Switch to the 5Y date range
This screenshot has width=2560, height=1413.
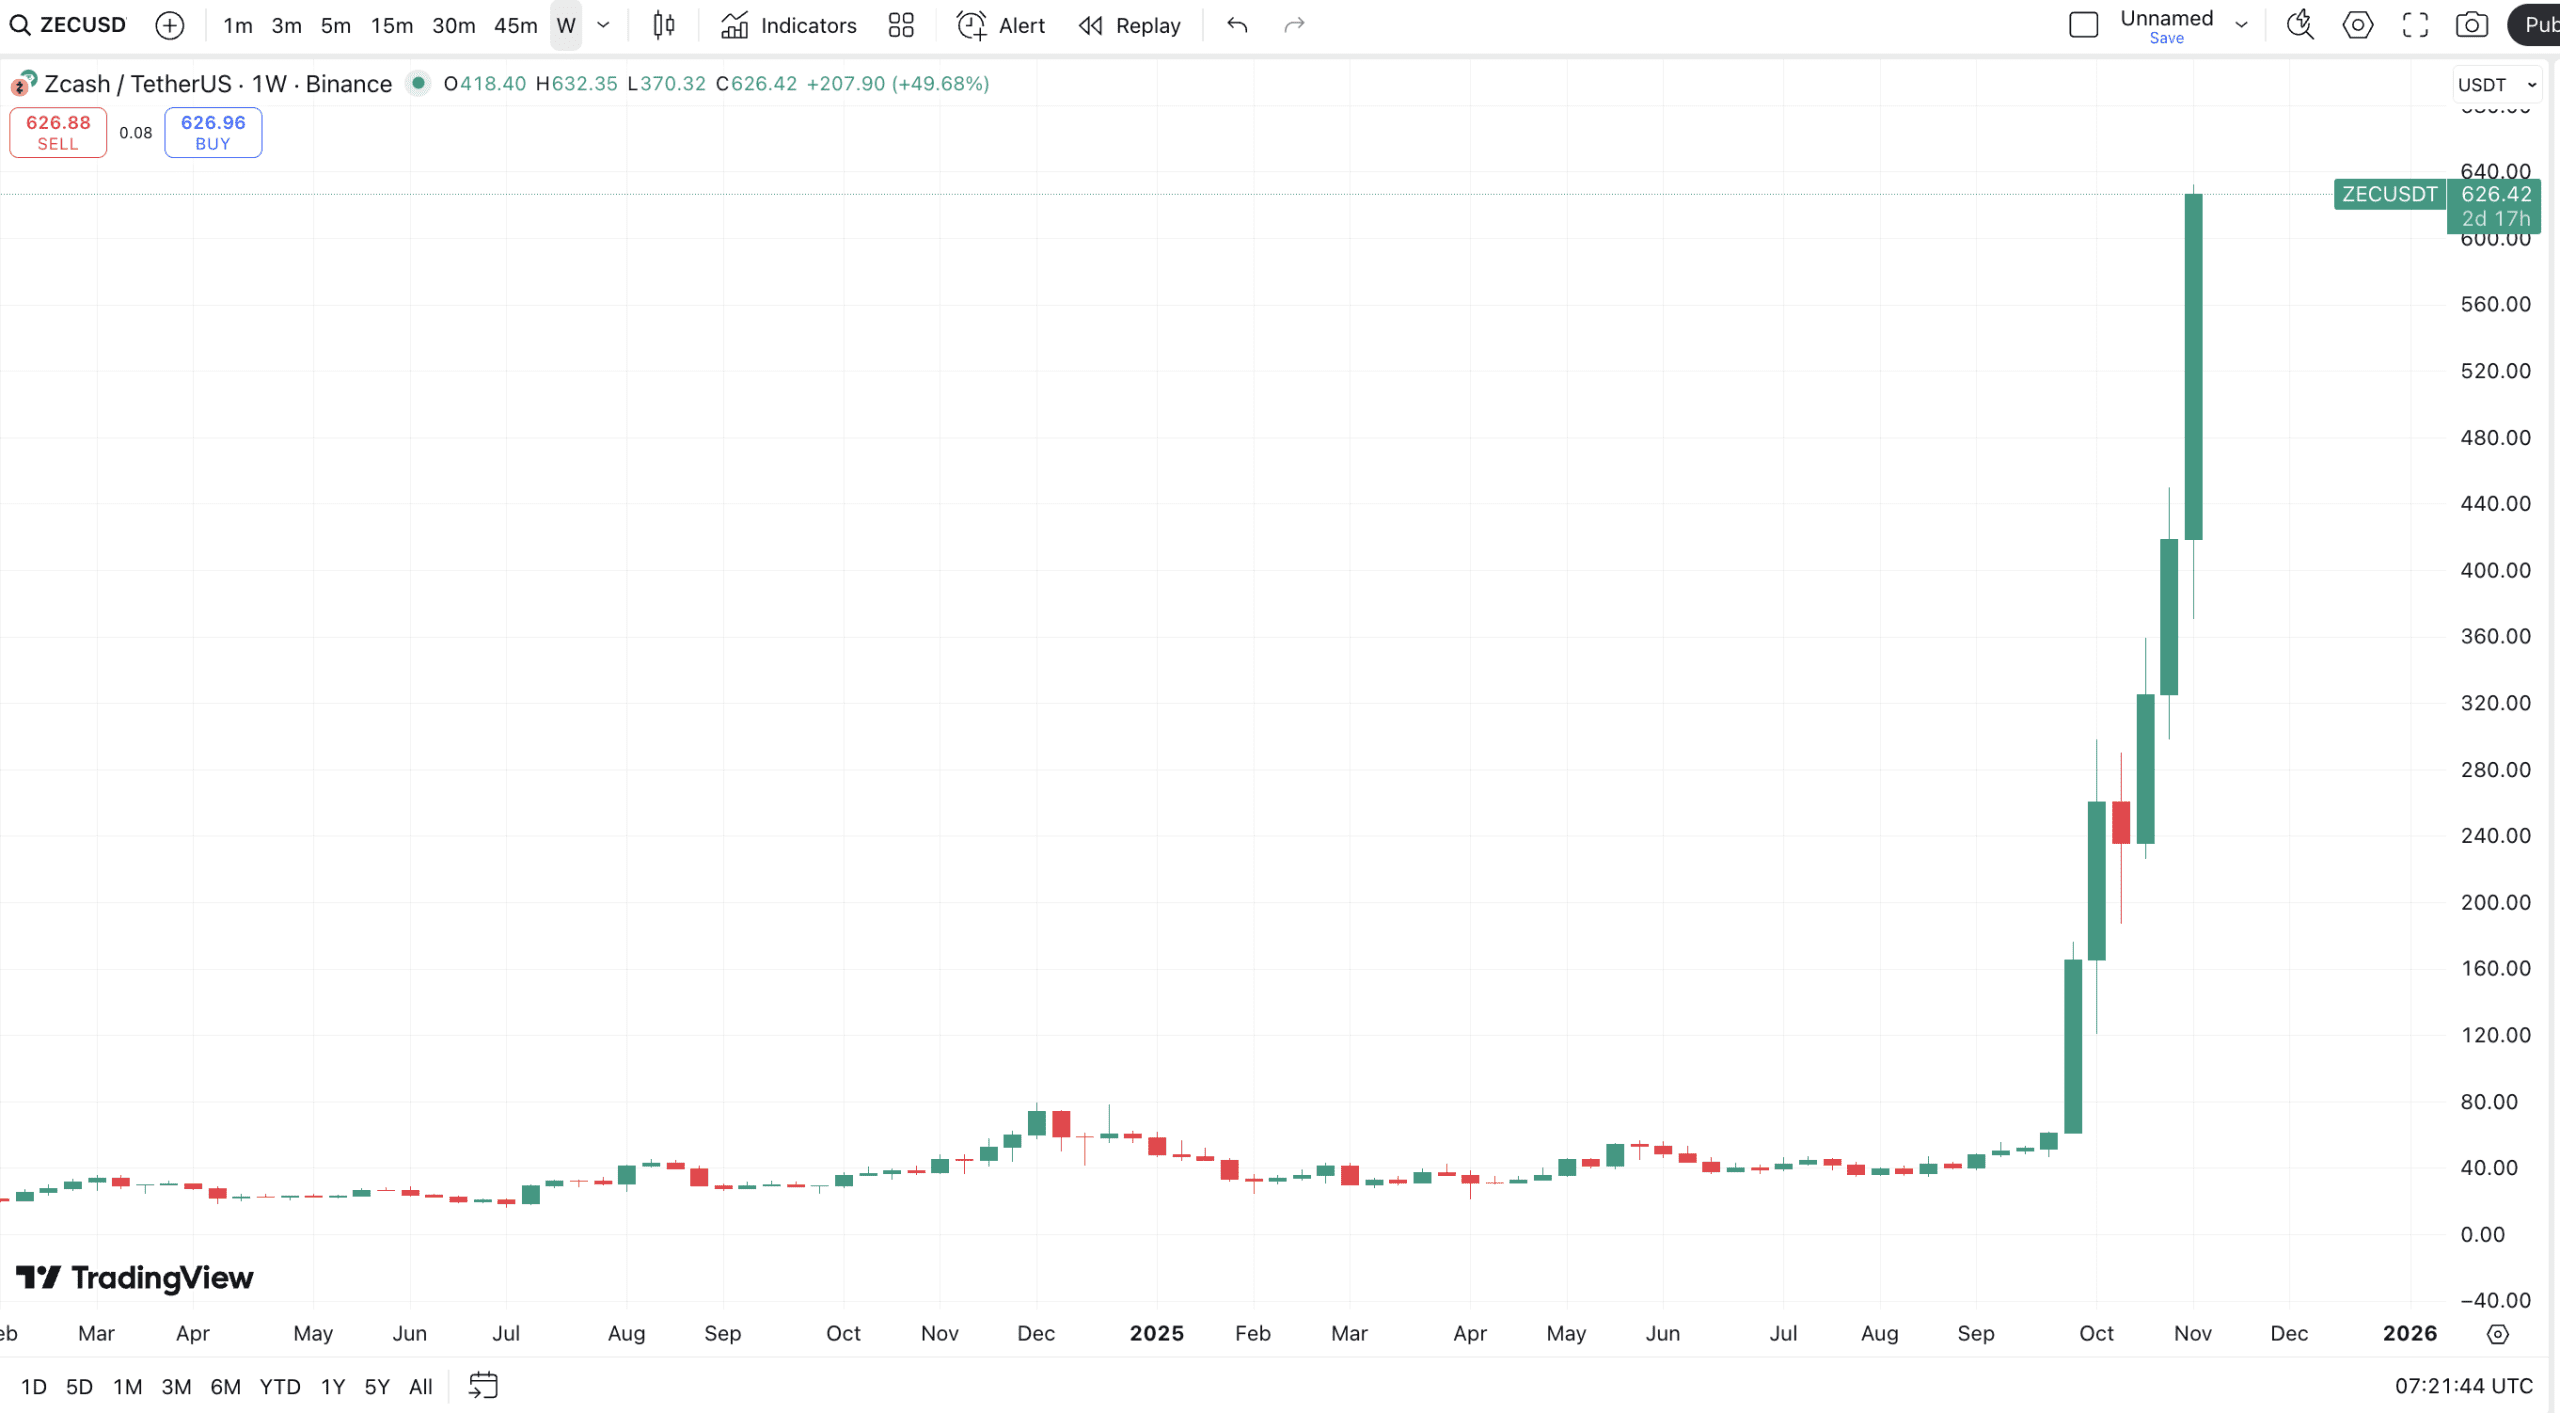click(x=376, y=1387)
